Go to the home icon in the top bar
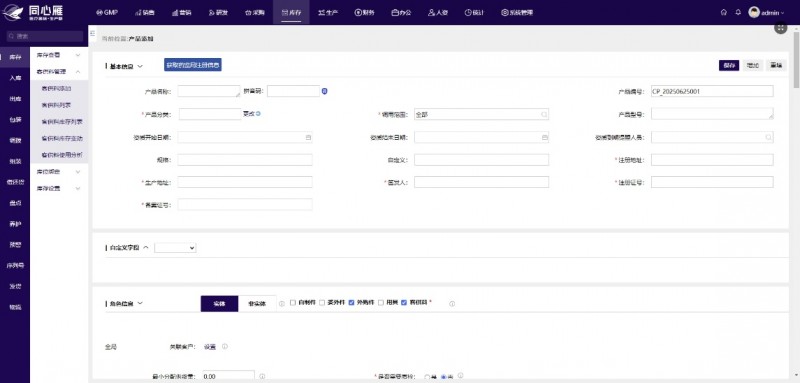800x383 pixels. click(723, 12)
